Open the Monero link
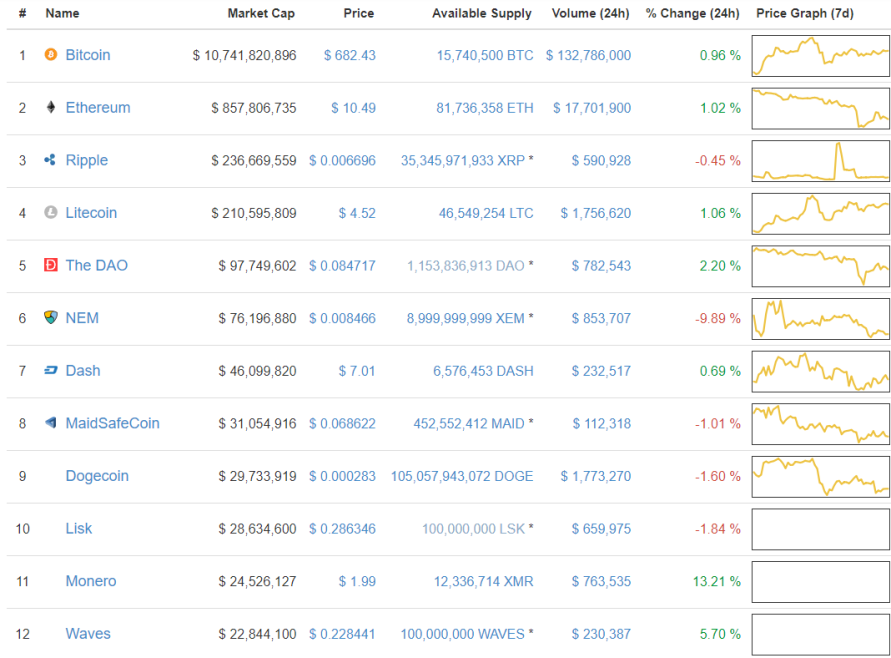Screen dimensions: 891x658 (x=91, y=581)
